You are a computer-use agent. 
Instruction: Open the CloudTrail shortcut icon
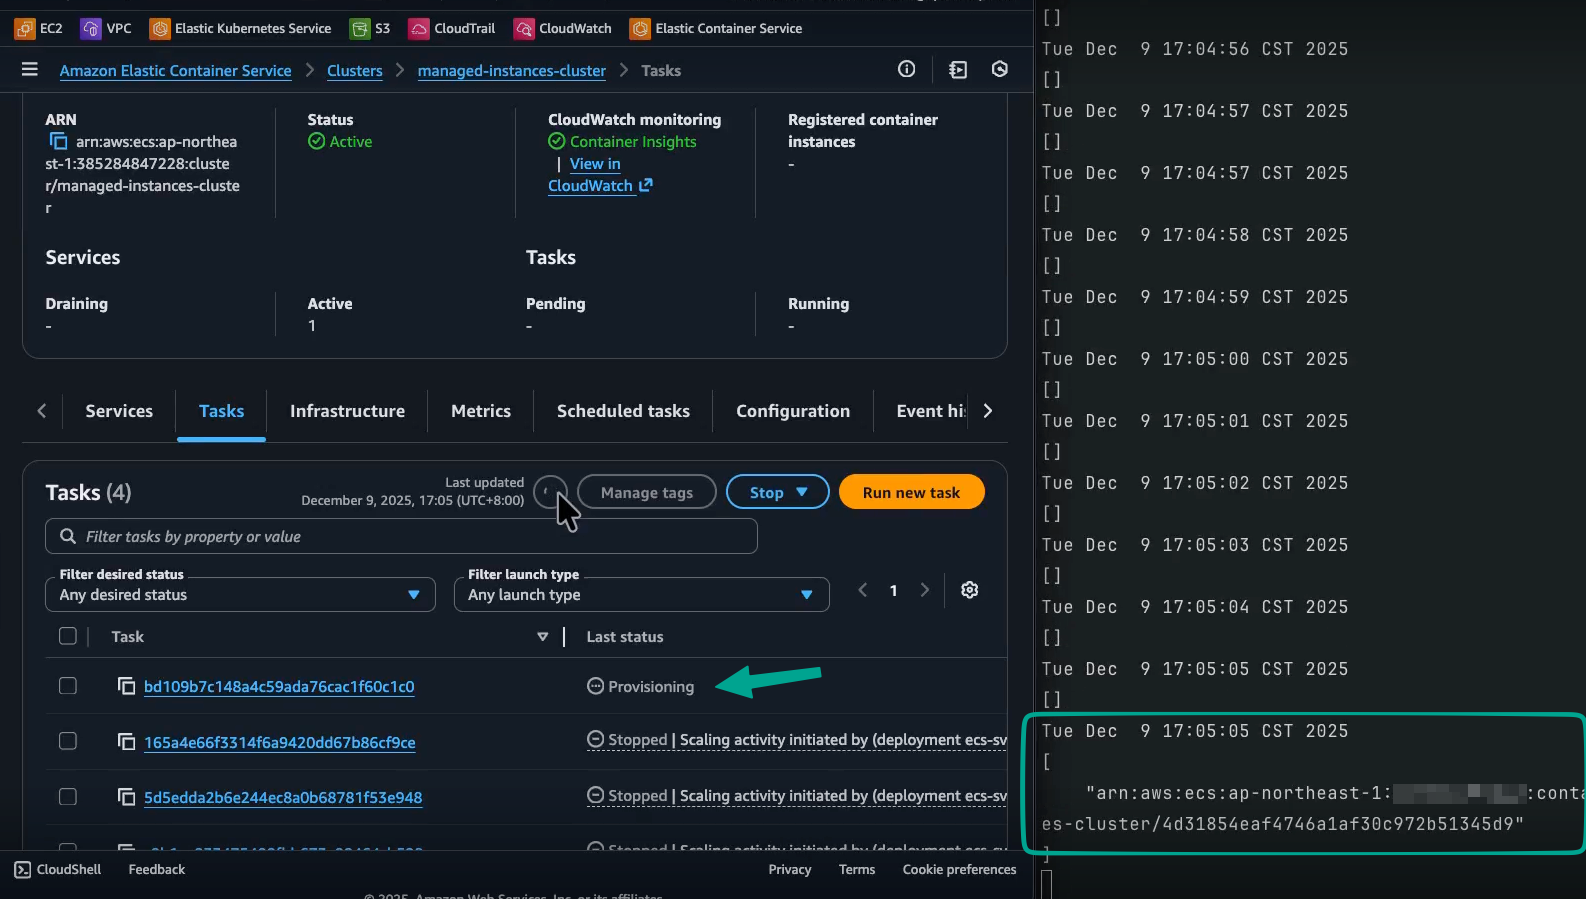click(419, 29)
